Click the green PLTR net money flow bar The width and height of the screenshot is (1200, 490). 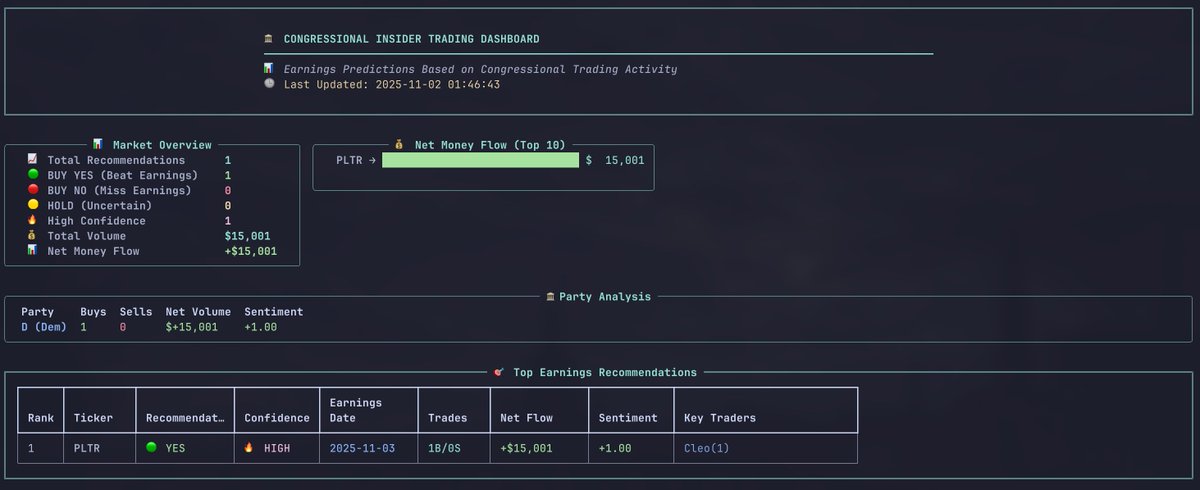(480, 160)
